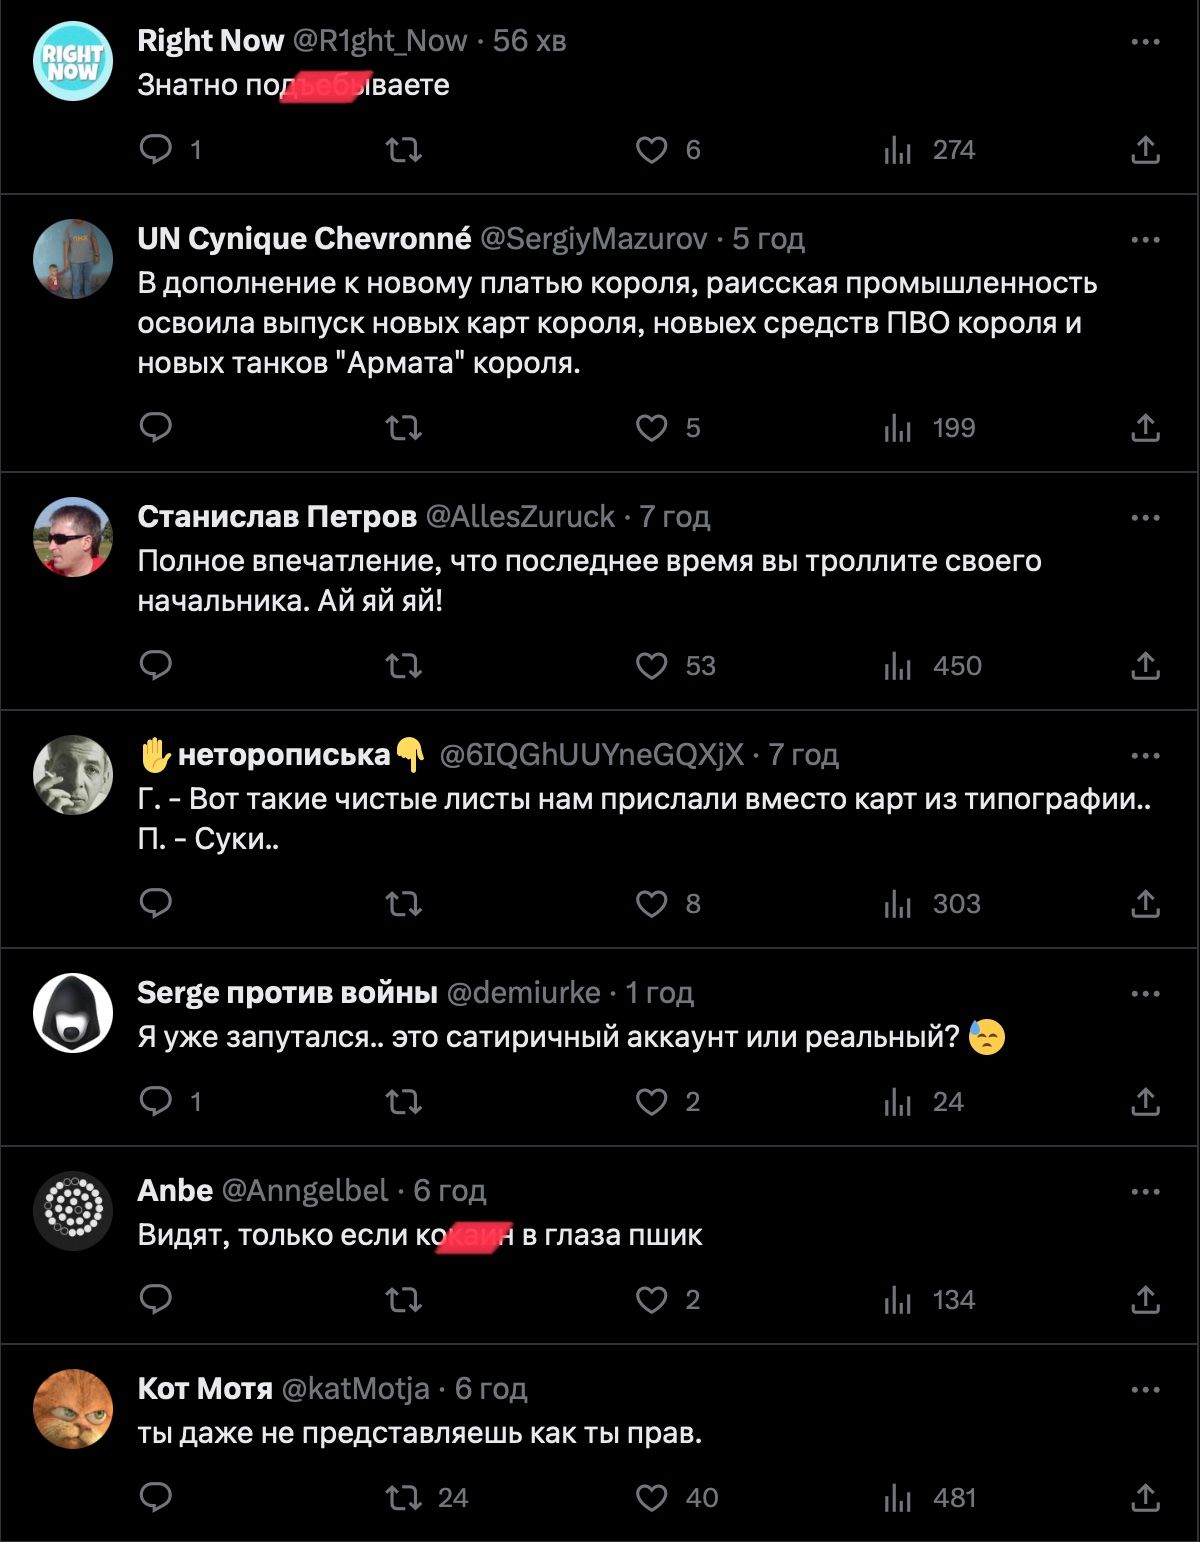Like Right Now's tweet
Image resolution: width=1200 pixels, height=1542 pixels.
click(651, 150)
